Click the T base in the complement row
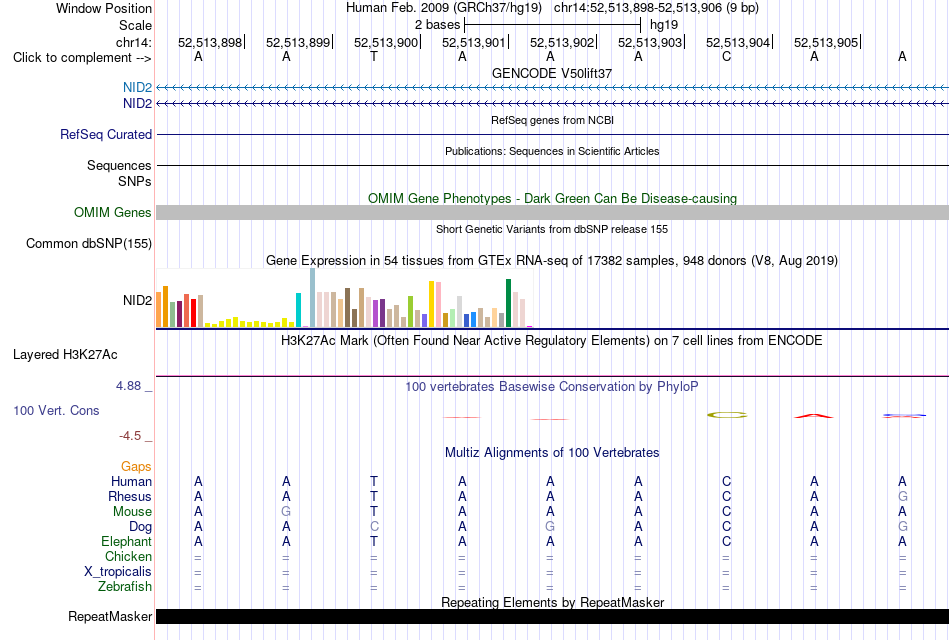Viewport: 950px width, 640px height. click(374, 57)
